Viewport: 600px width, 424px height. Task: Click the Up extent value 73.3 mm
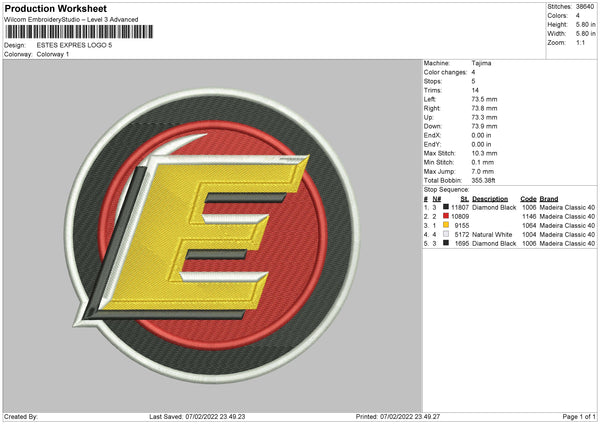pyautogui.click(x=484, y=117)
